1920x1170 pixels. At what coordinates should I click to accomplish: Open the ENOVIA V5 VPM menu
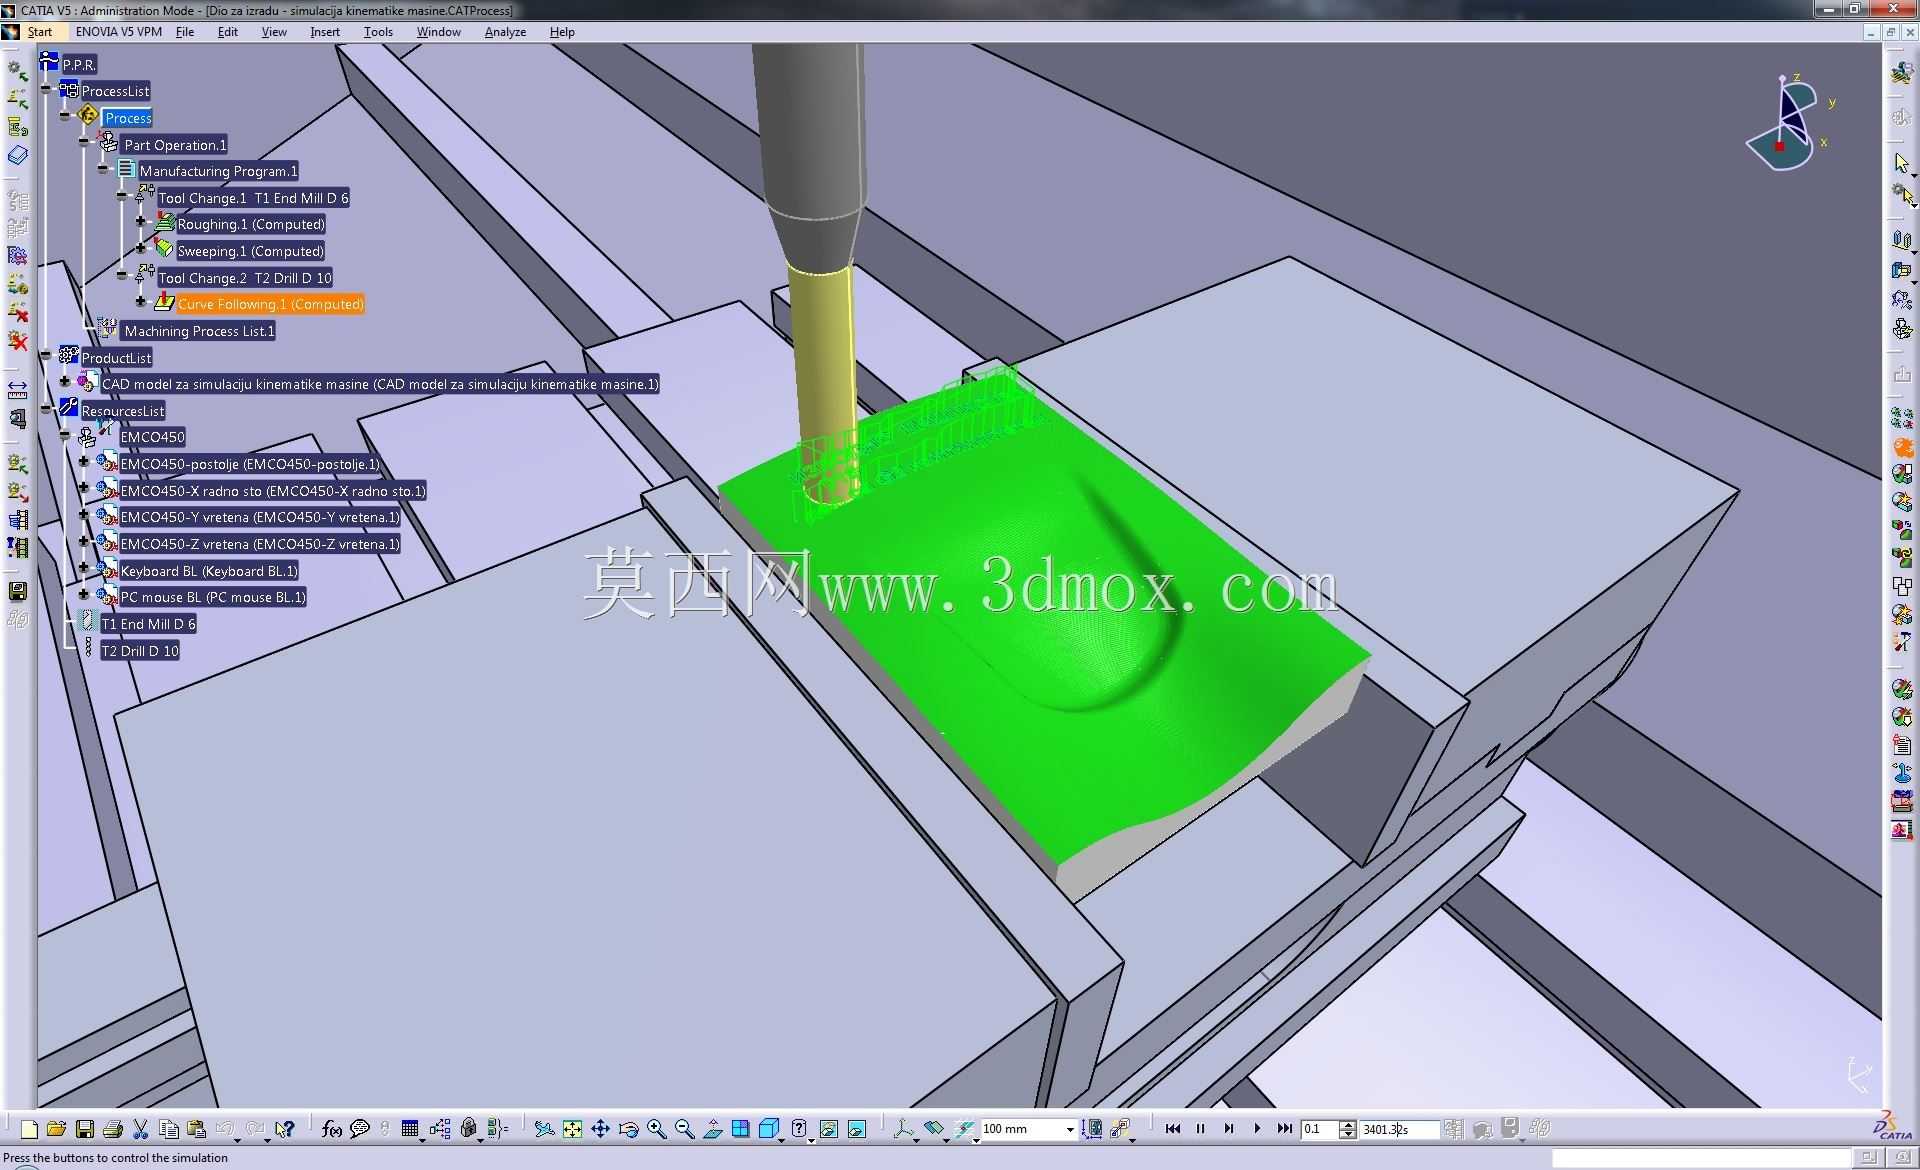click(118, 32)
